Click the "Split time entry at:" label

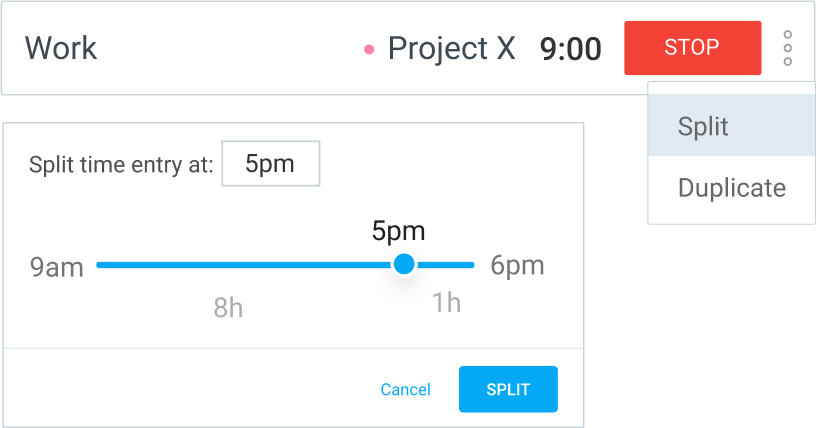(x=121, y=165)
